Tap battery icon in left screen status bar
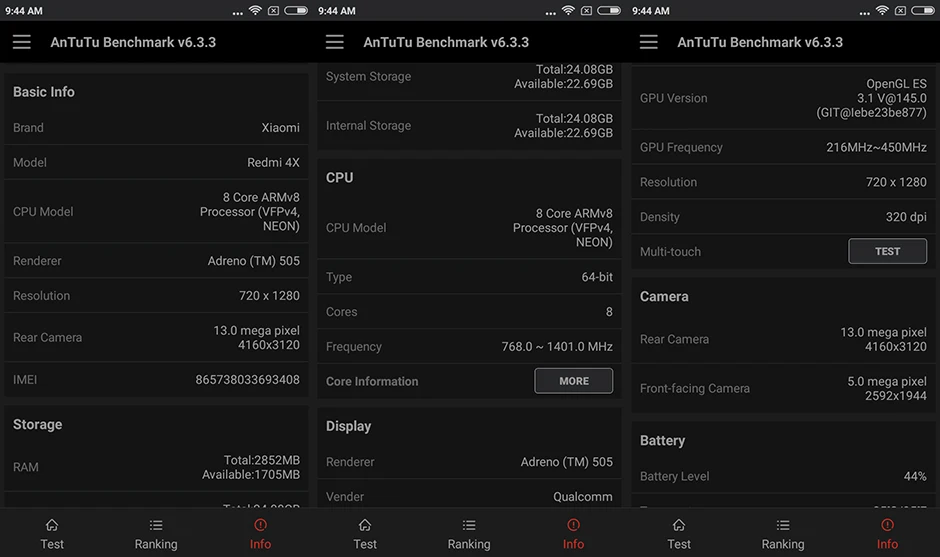Screen dimensions: 940x557 (x=296, y=10)
